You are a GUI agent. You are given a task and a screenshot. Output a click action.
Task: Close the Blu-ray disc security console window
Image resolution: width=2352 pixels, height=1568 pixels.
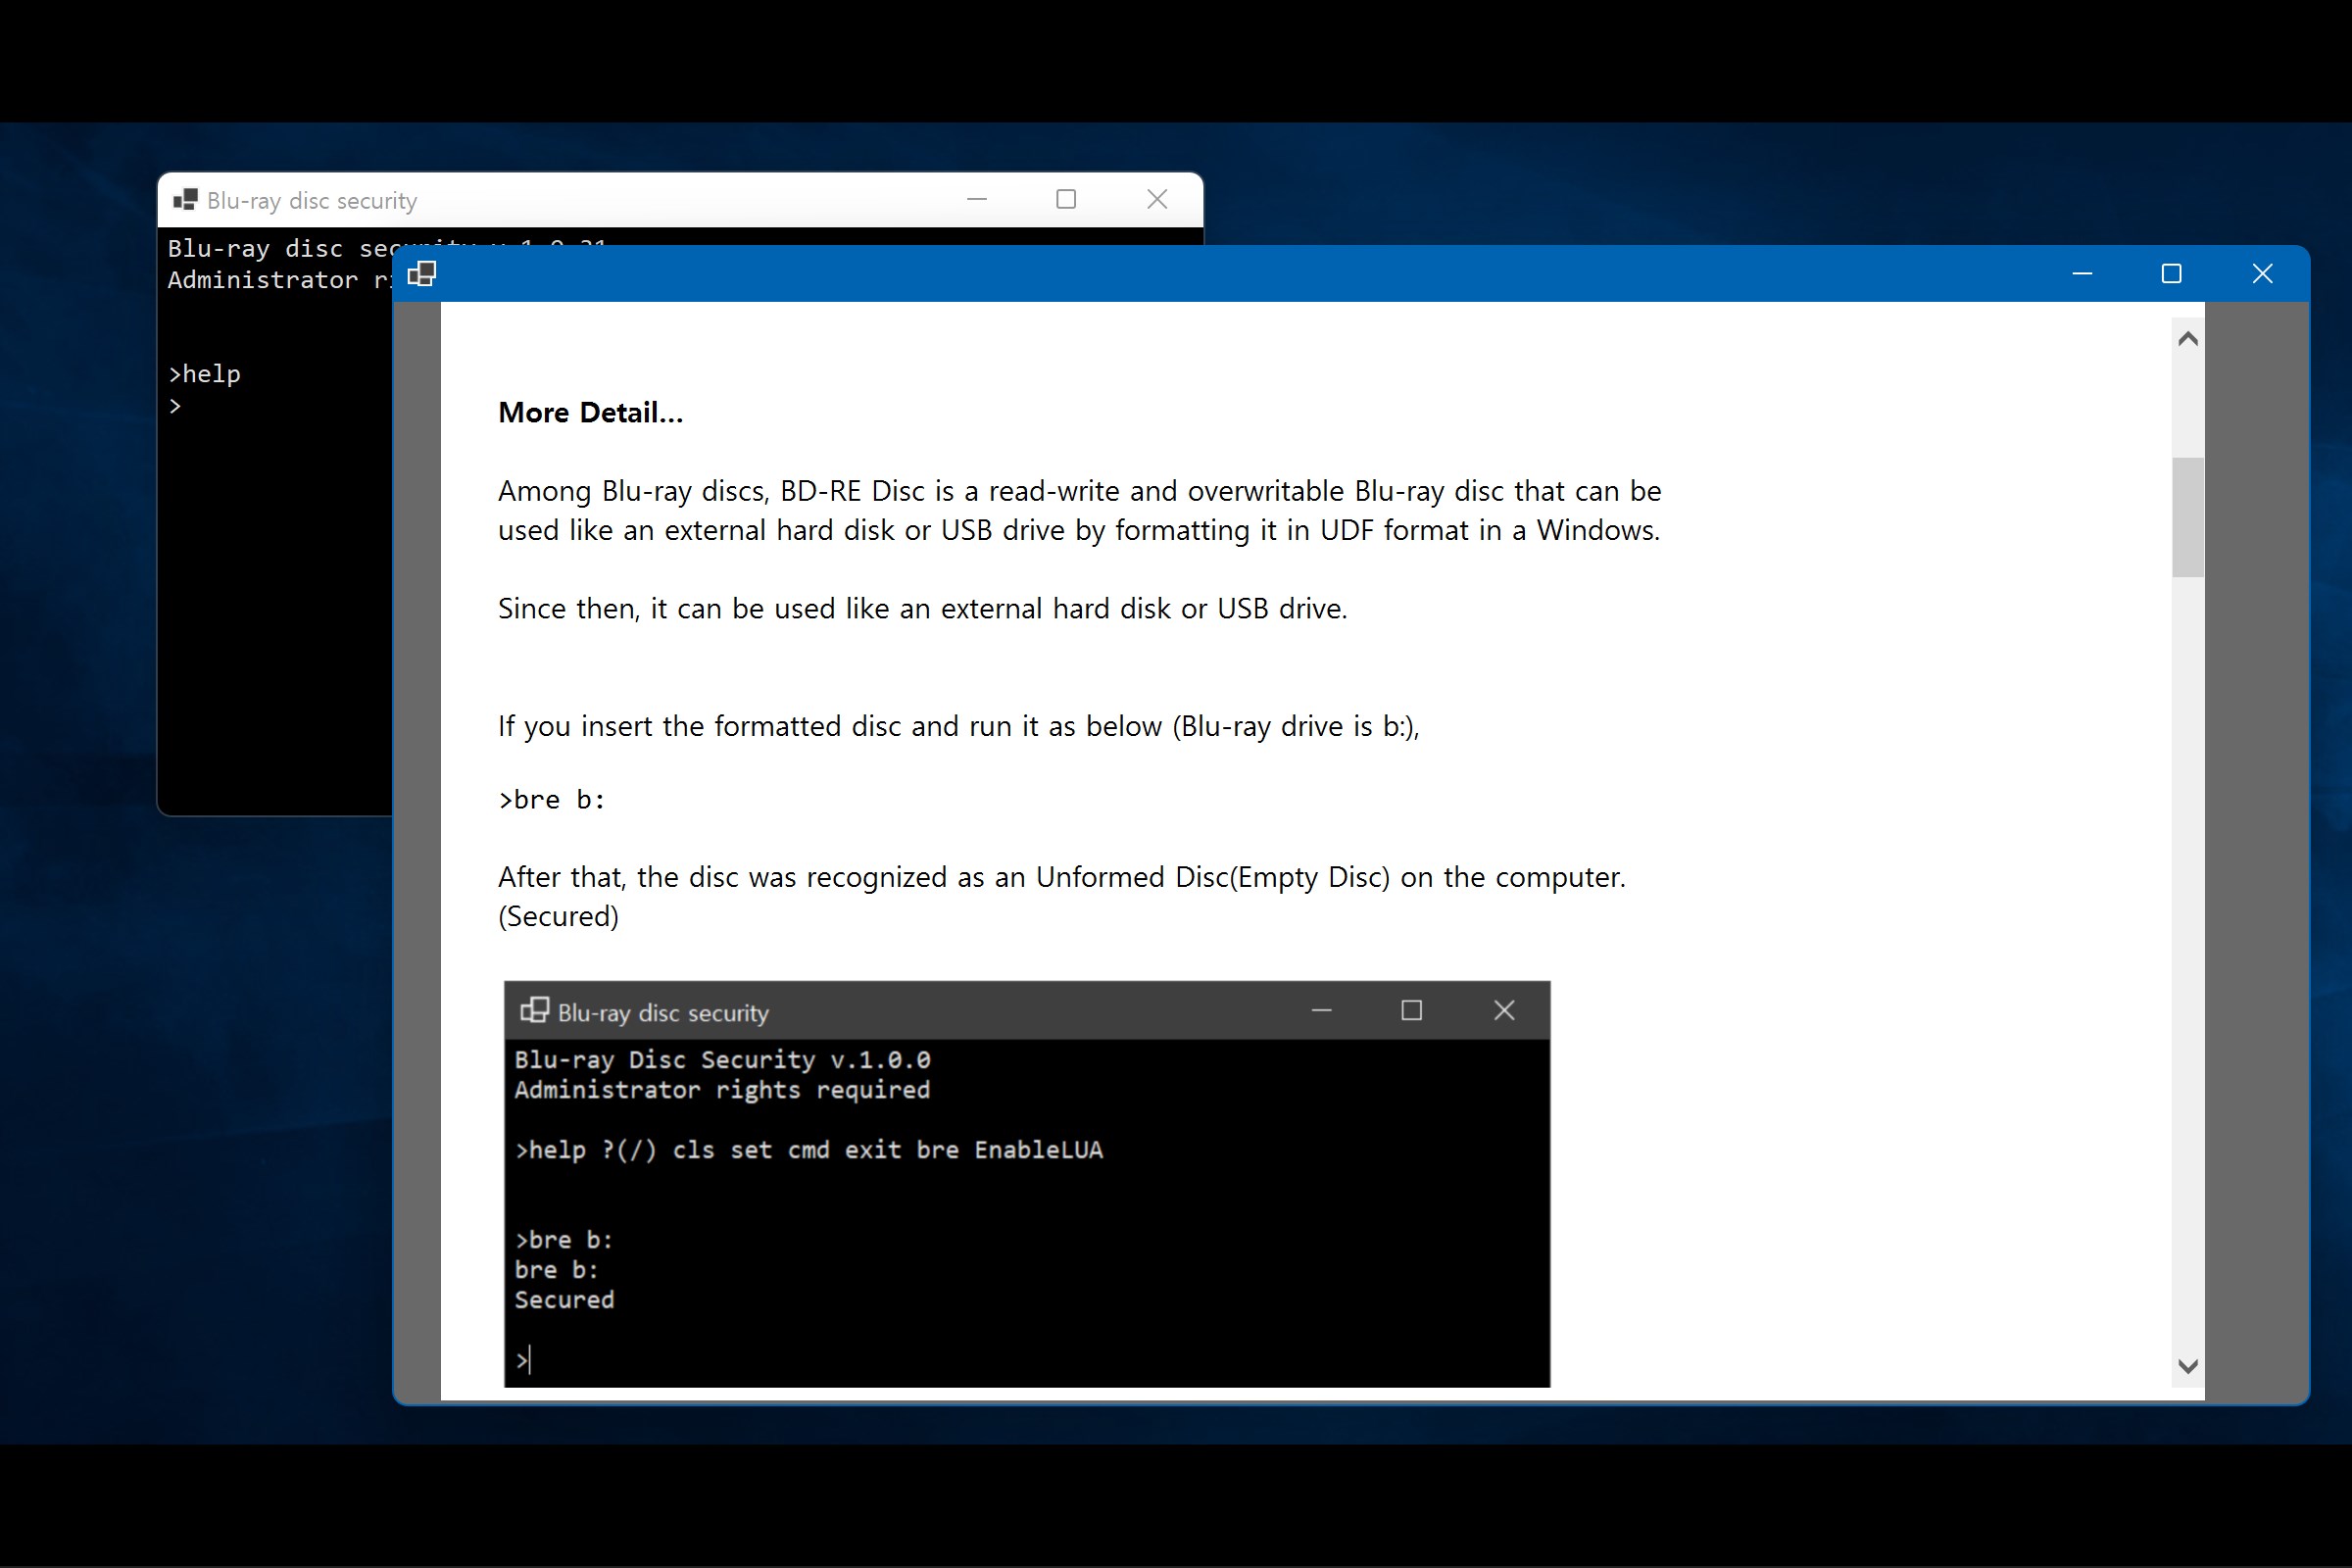coord(1157,199)
